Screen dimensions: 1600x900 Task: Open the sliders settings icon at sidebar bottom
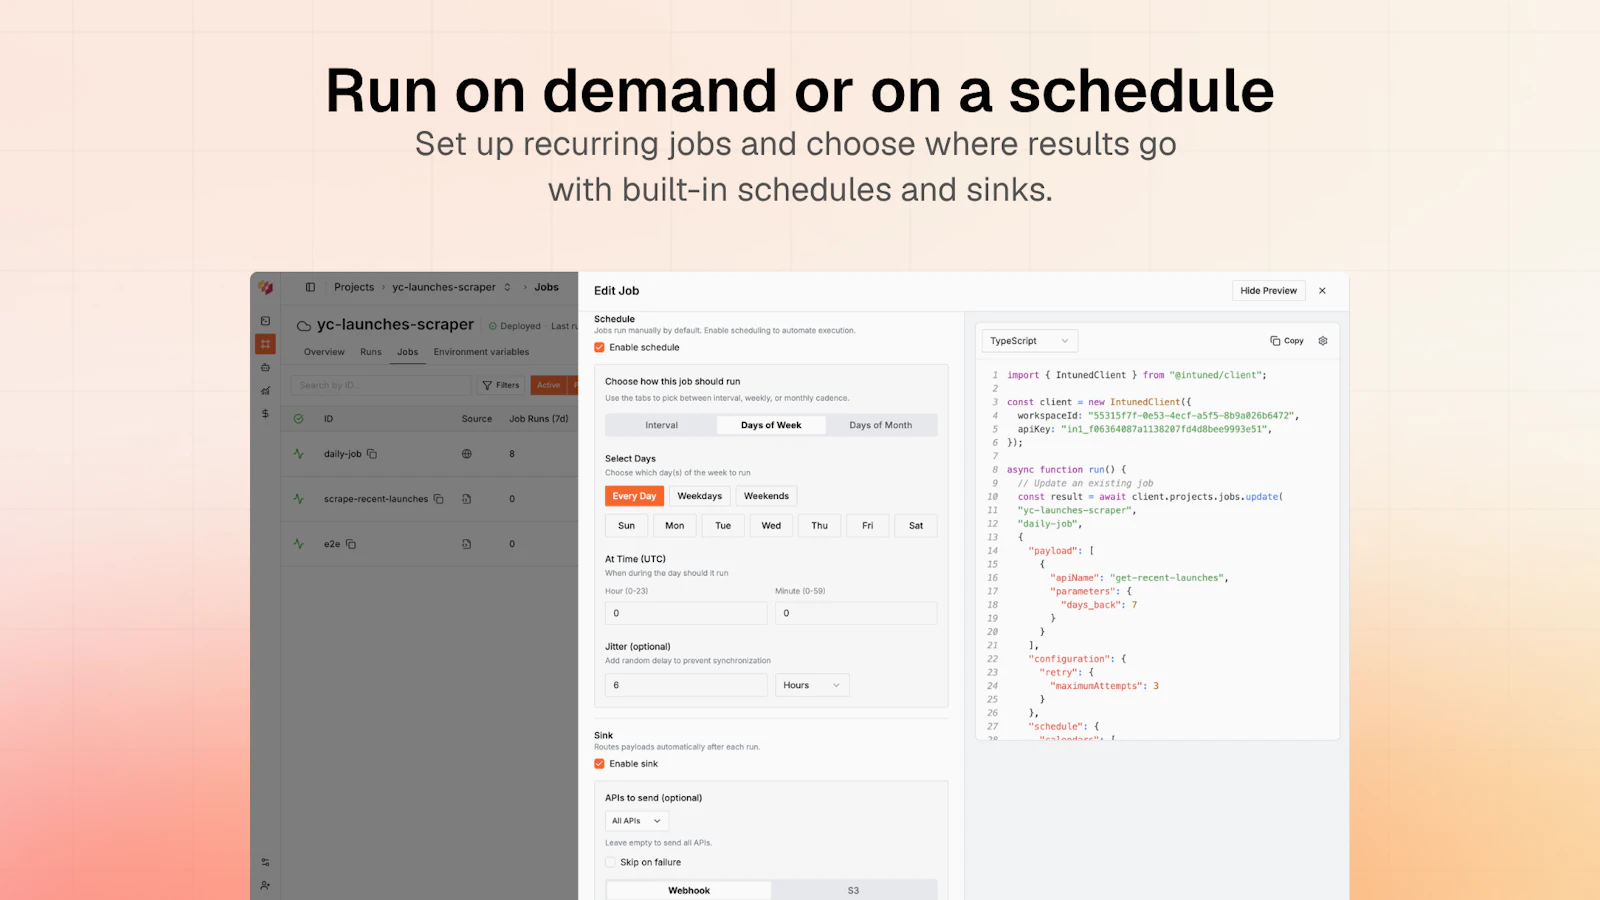coord(265,862)
